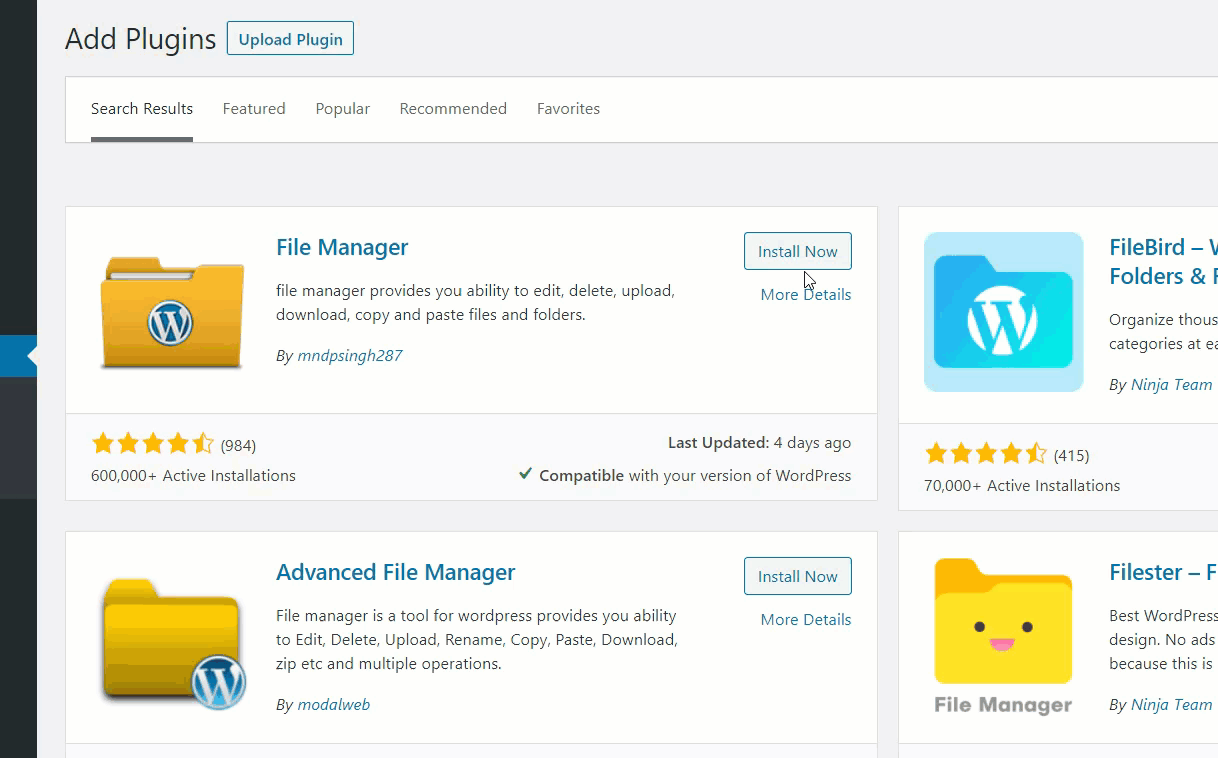Click the 'Last Updated: 4 days ago' text
The width and height of the screenshot is (1218, 758).
[760, 442]
